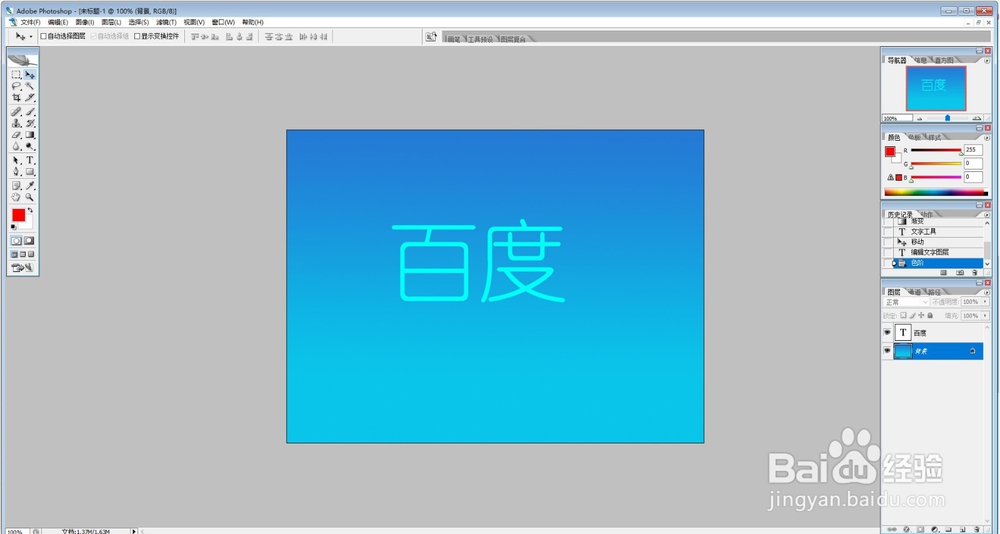The height and width of the screenshot is (534, 1000).
Task: Open the 滤镜(T) menu
Action: [x=166, y=22]
